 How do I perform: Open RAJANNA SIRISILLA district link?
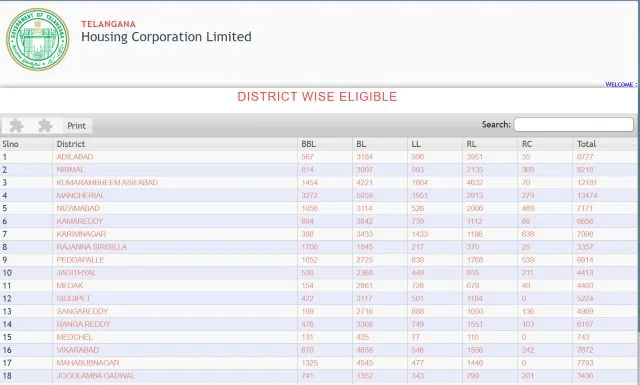pos(91,247)
